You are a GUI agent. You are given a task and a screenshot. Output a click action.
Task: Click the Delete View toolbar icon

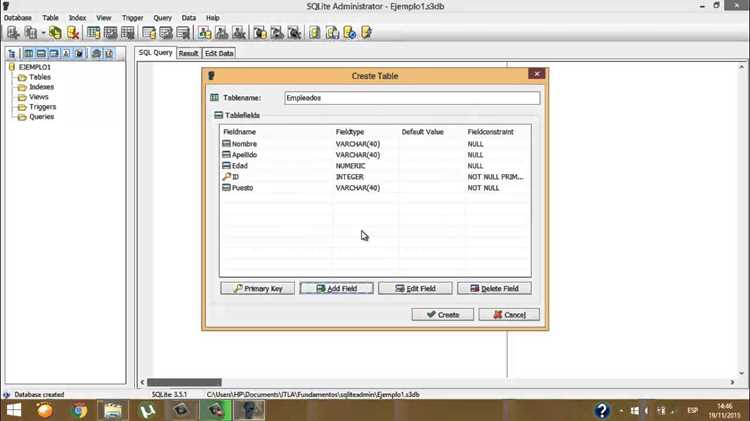point(239,33)
